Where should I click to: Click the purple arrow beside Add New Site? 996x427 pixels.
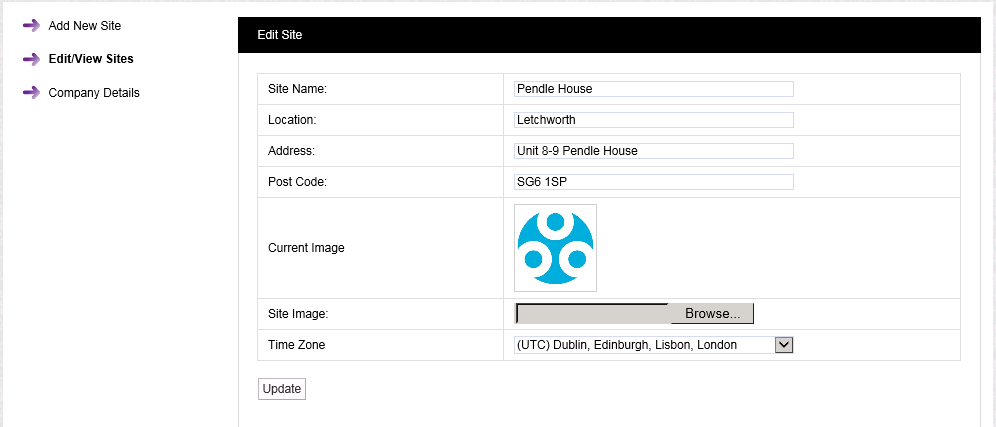[31, 25]
